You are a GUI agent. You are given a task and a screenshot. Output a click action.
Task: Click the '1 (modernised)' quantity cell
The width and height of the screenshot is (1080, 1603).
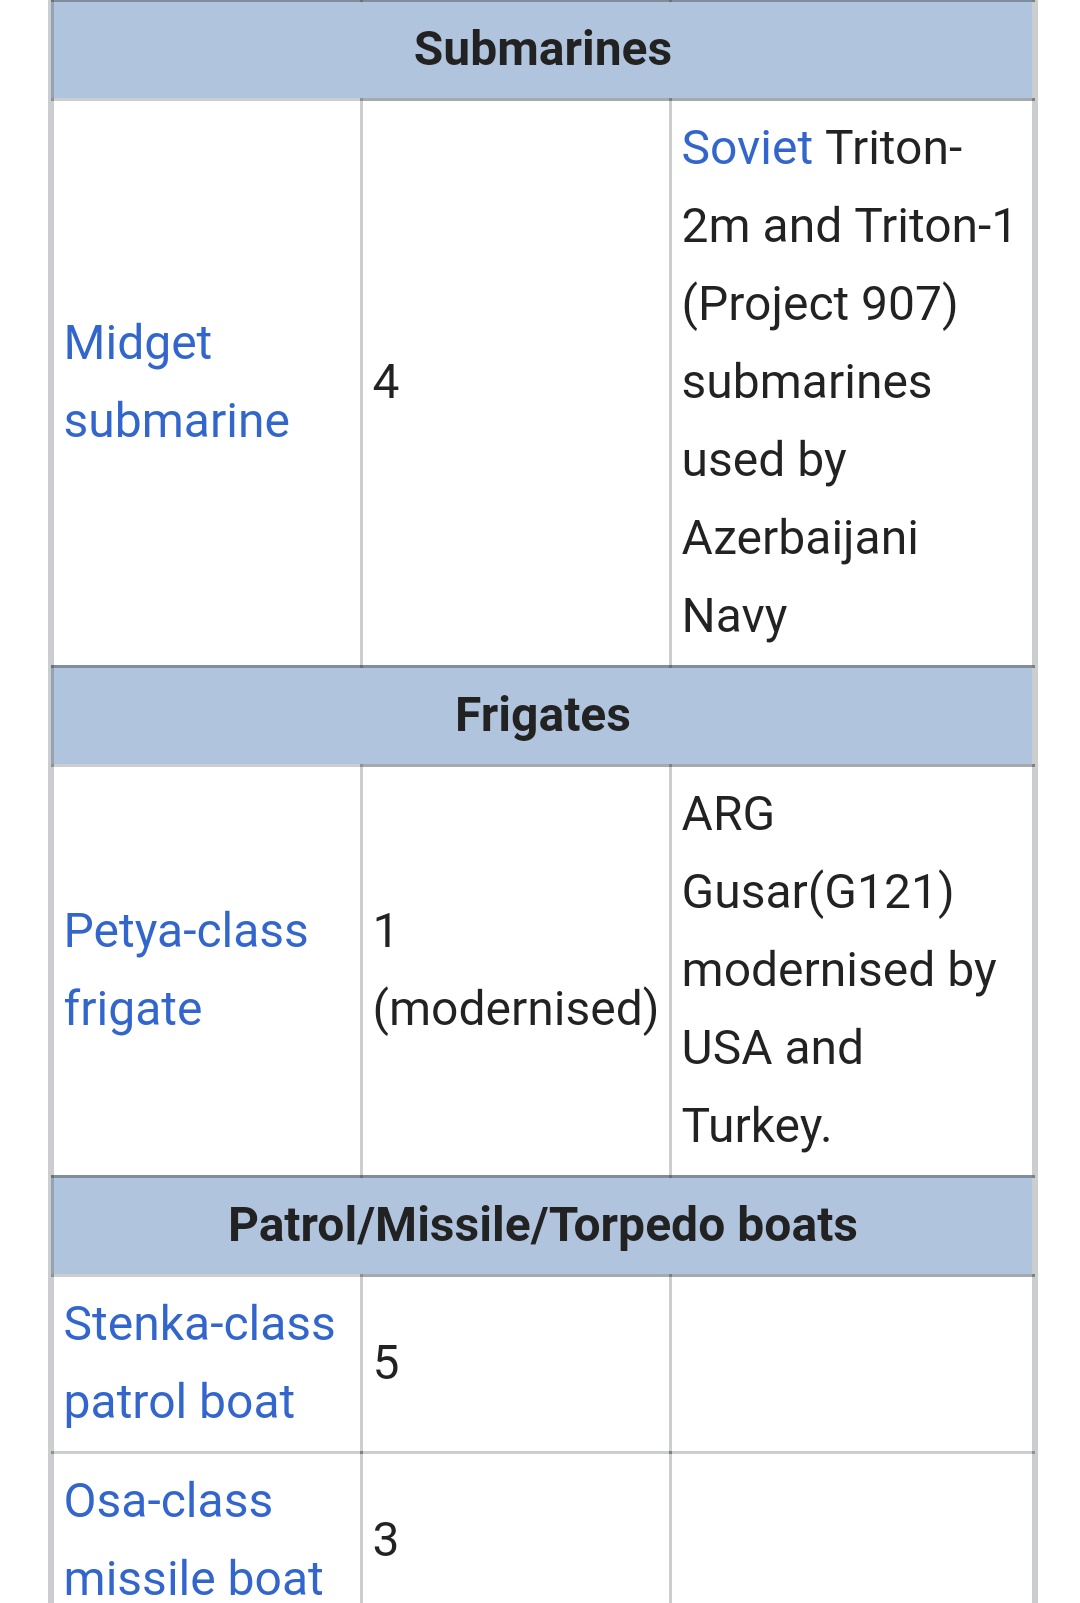point(514,969)
